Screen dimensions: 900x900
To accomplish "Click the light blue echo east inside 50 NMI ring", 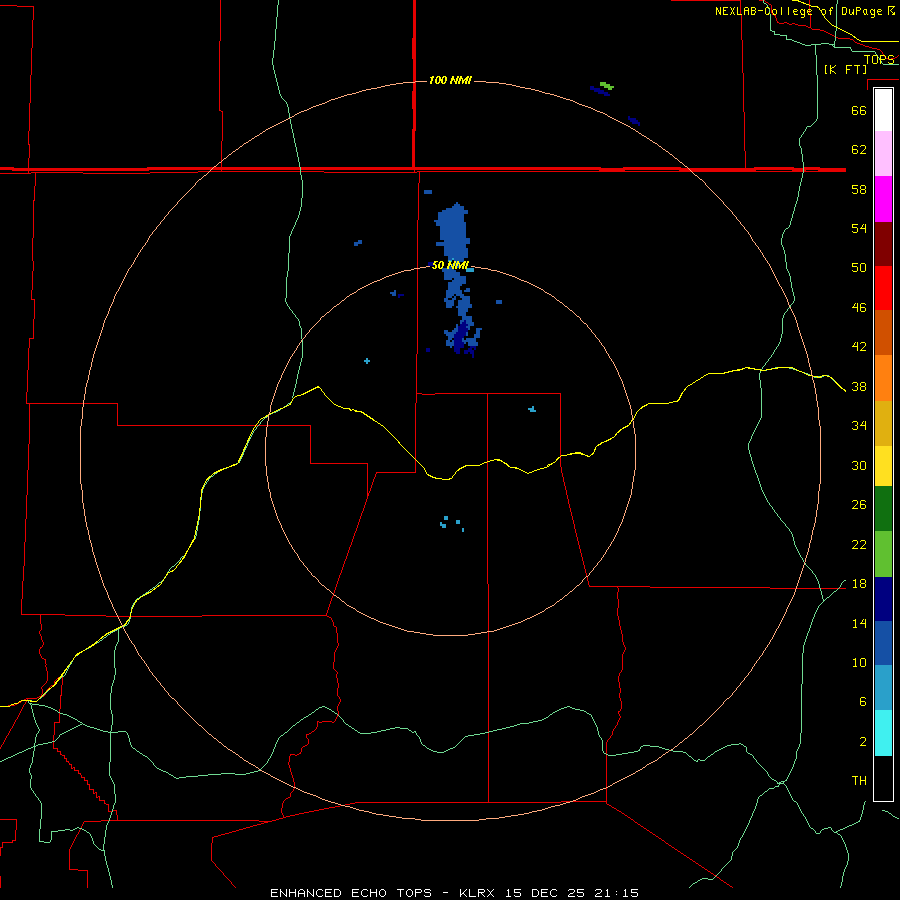I will point(532,409).
